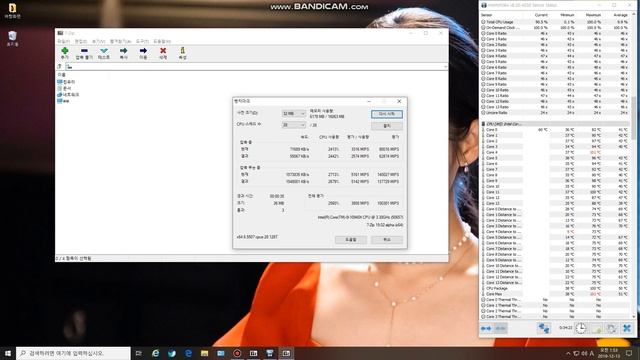Viewport: 640px width, 360px height.
Task: Select the 문서 (Documents) item in 7-Zip list
Action: coord(64,88)
